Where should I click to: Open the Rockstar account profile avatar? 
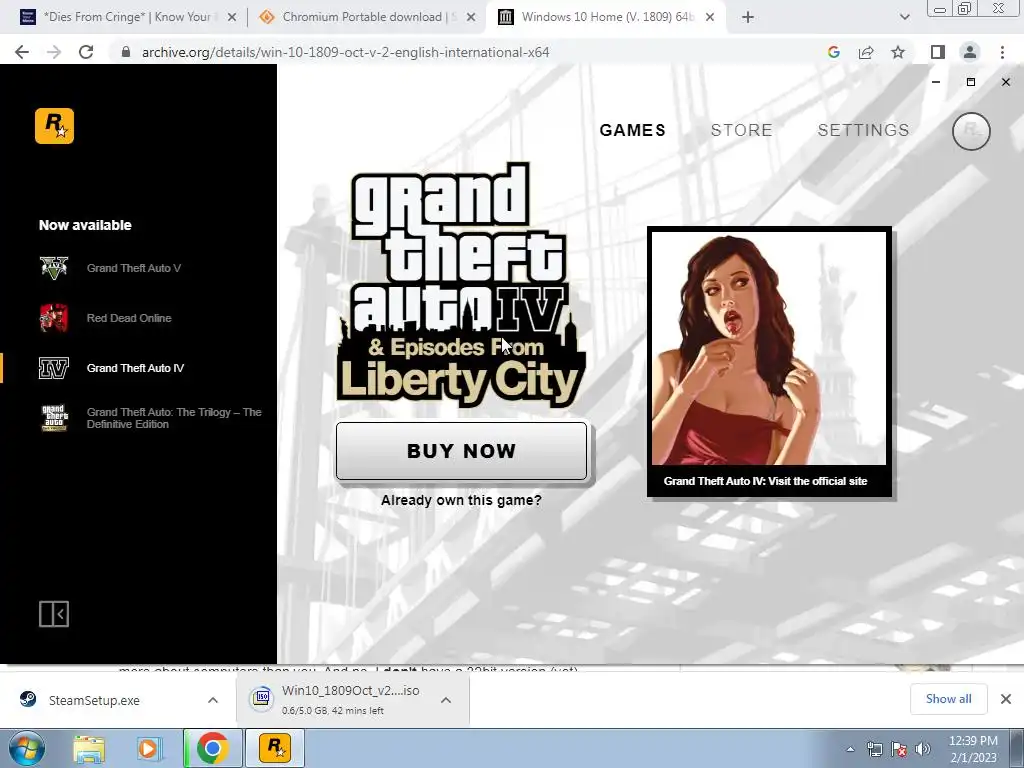pos(971,131)
